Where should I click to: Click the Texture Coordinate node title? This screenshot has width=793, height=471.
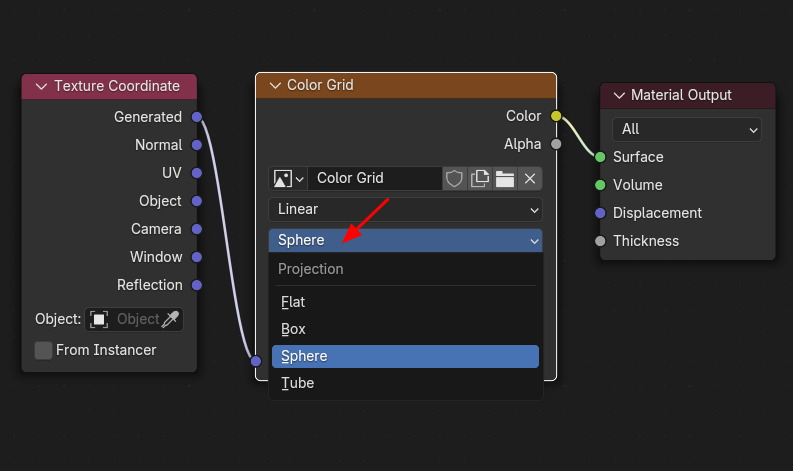click(117, 86)
